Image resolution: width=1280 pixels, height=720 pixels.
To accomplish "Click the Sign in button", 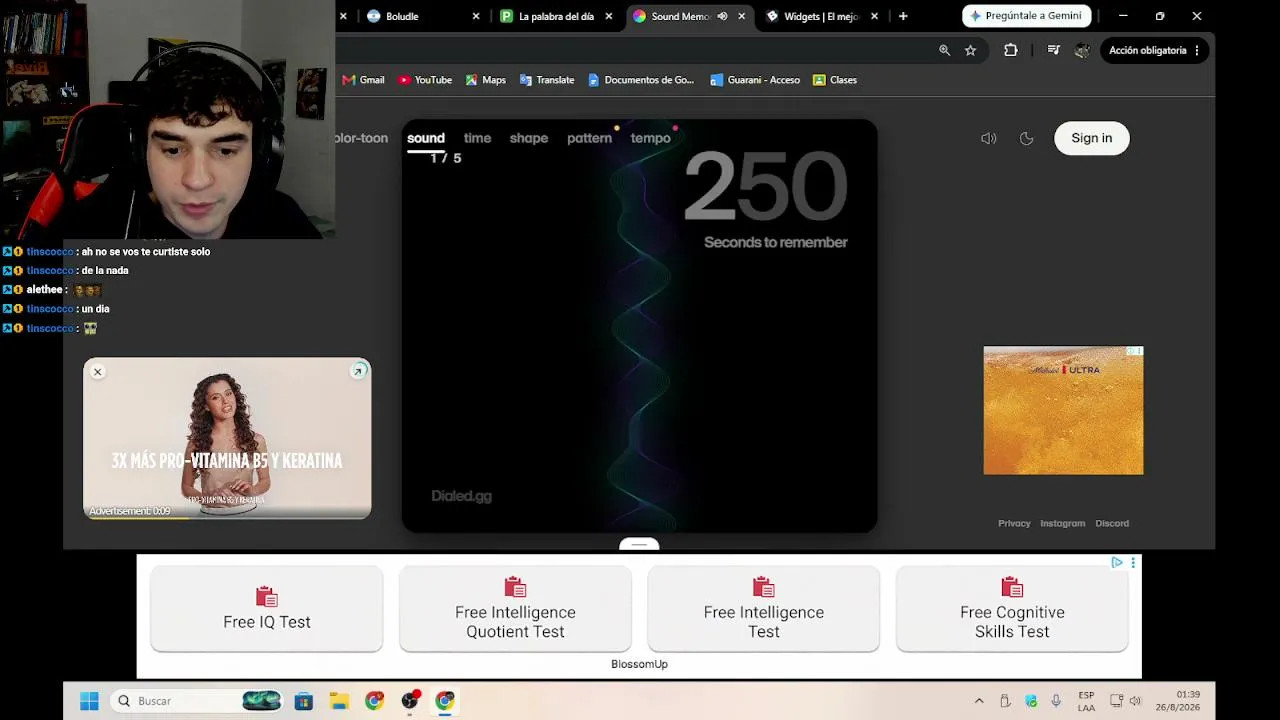I will [x=1091, y=138].
